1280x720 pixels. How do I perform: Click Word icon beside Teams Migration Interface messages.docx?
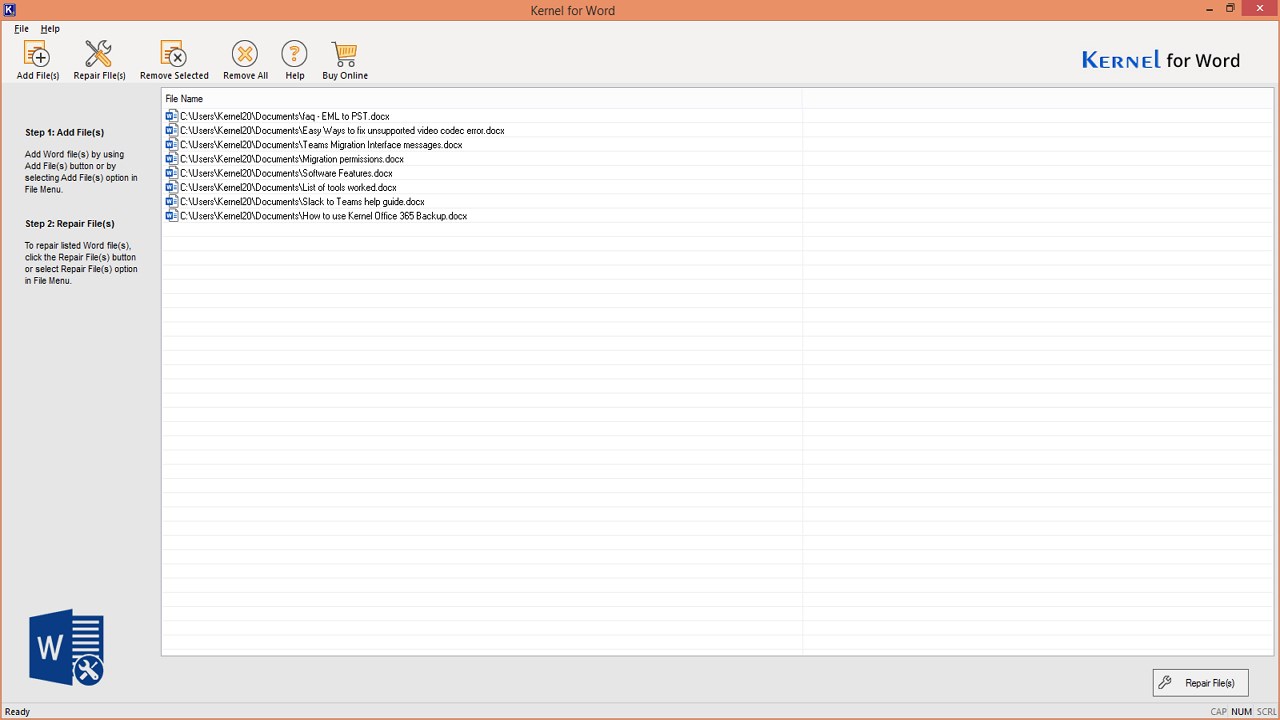[171, 145]
